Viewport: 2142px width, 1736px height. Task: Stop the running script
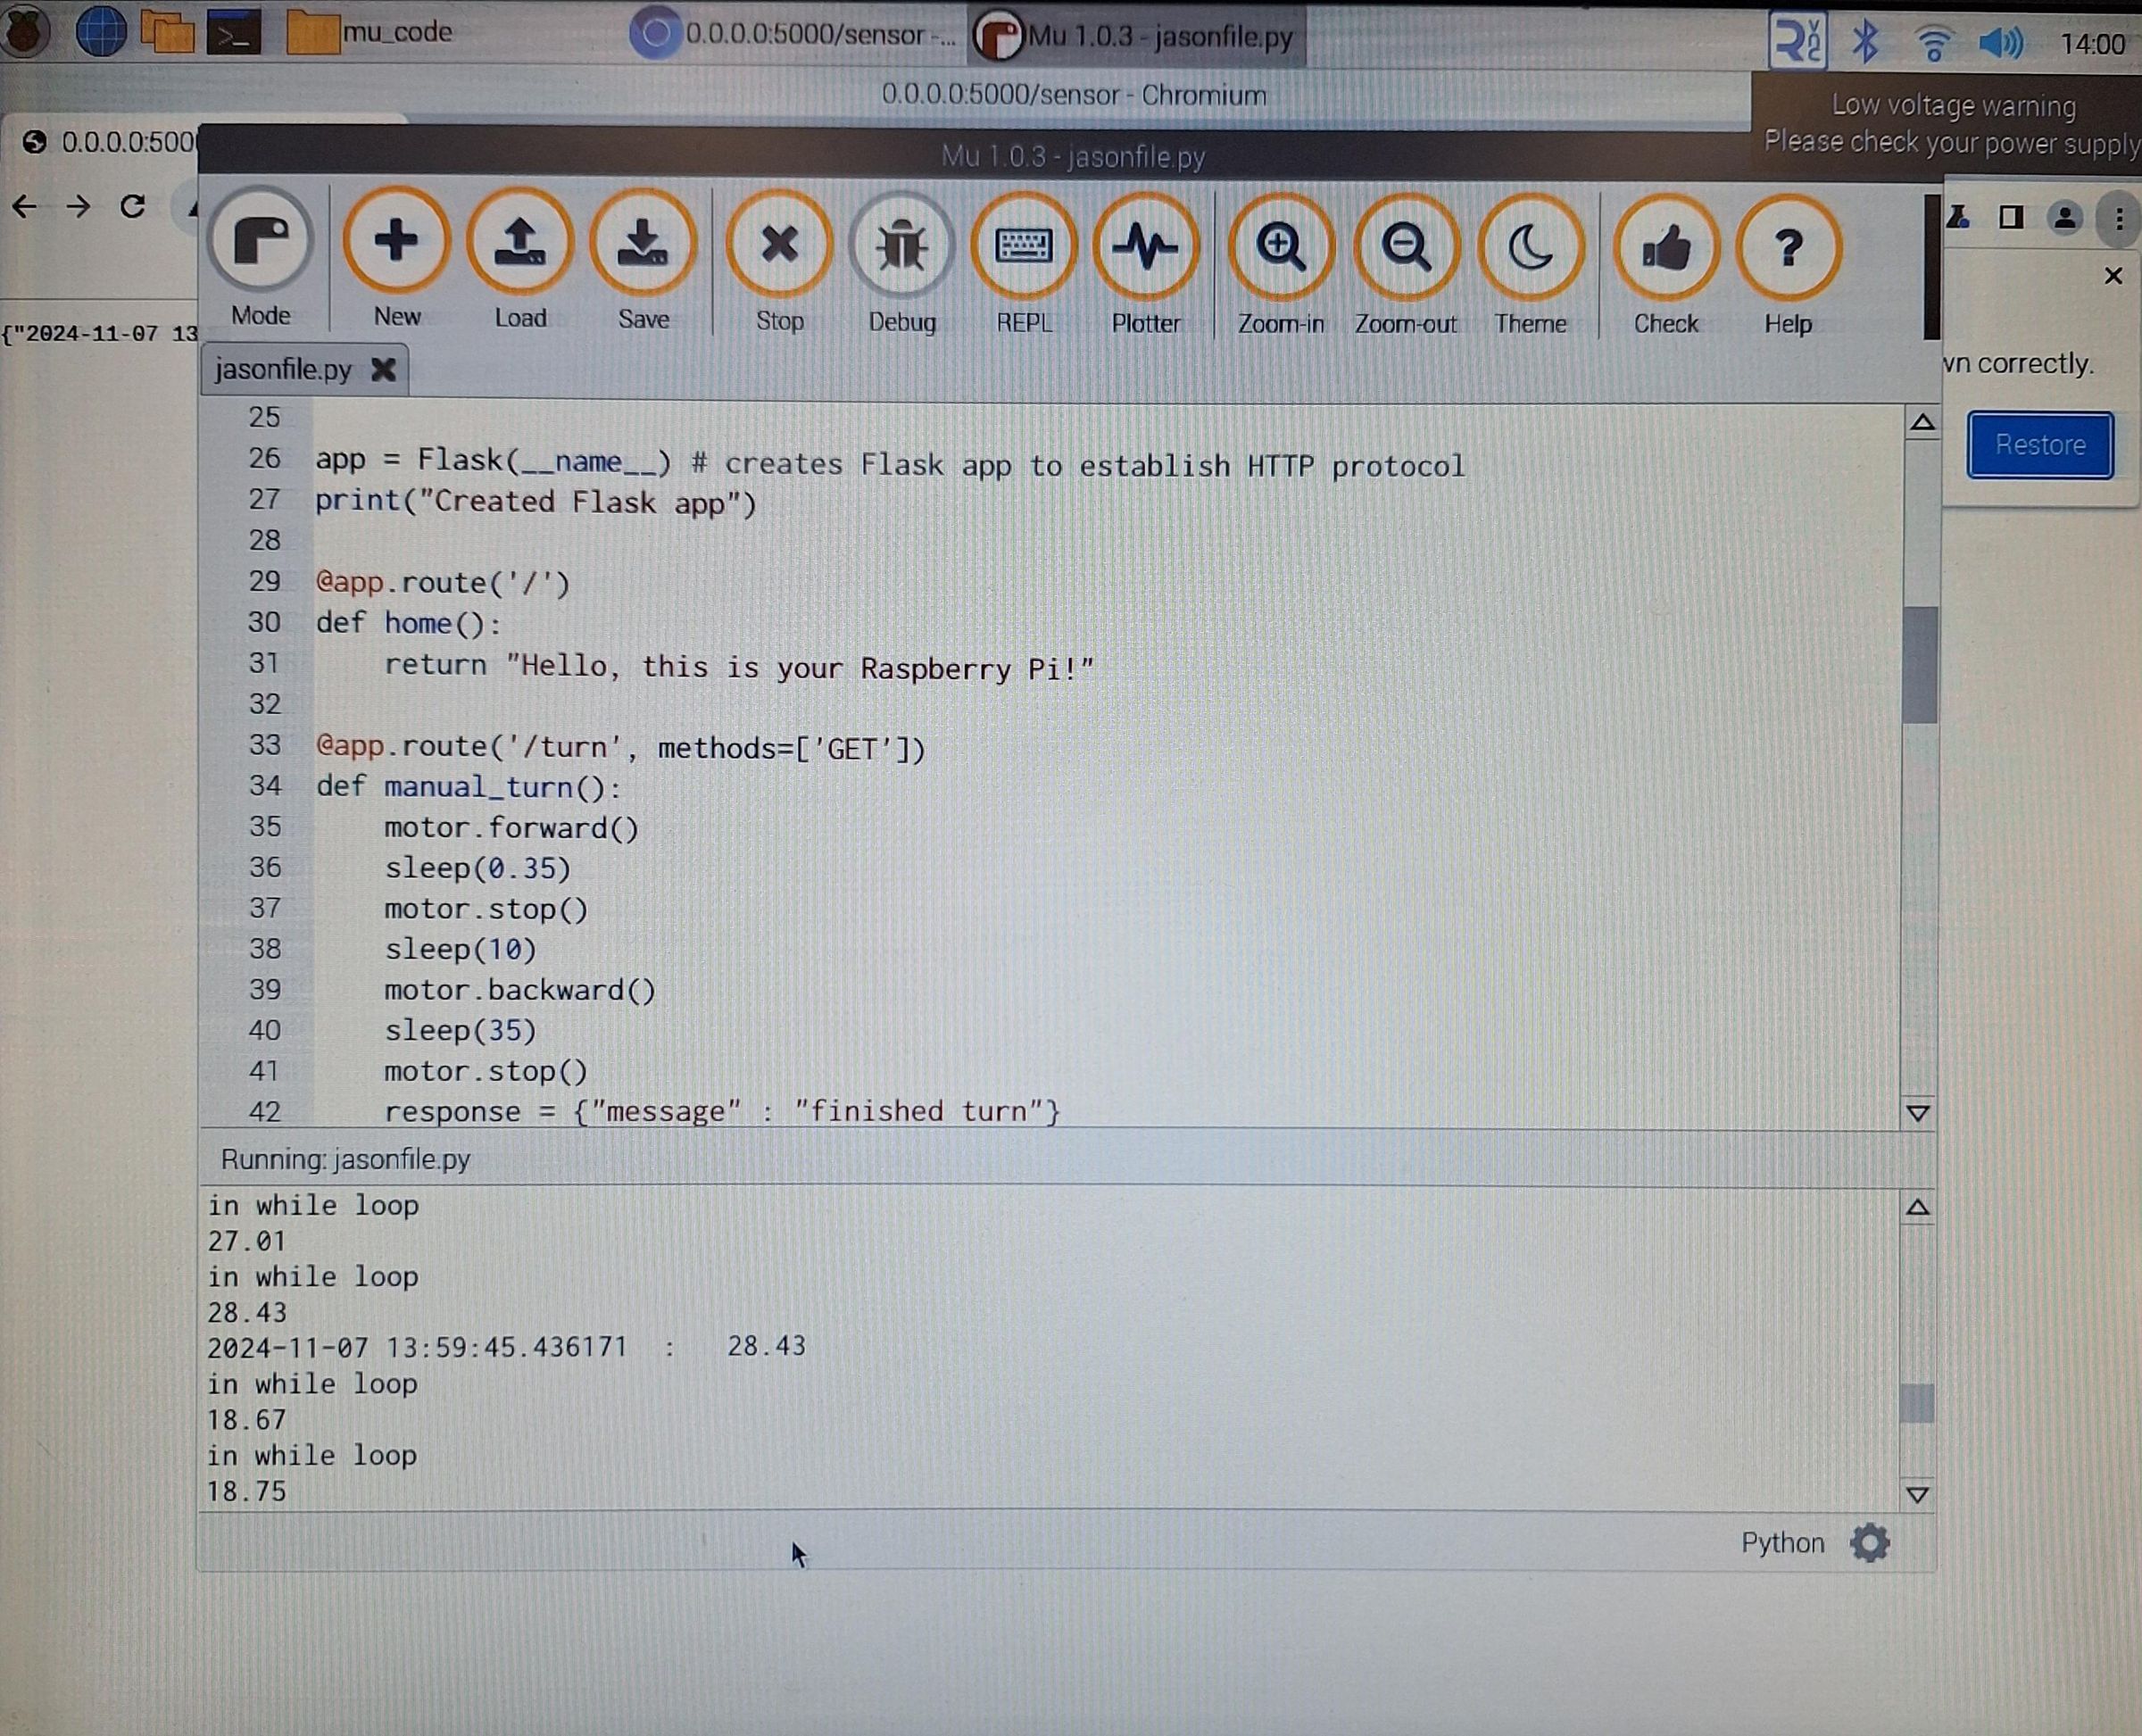pos(779,262)
